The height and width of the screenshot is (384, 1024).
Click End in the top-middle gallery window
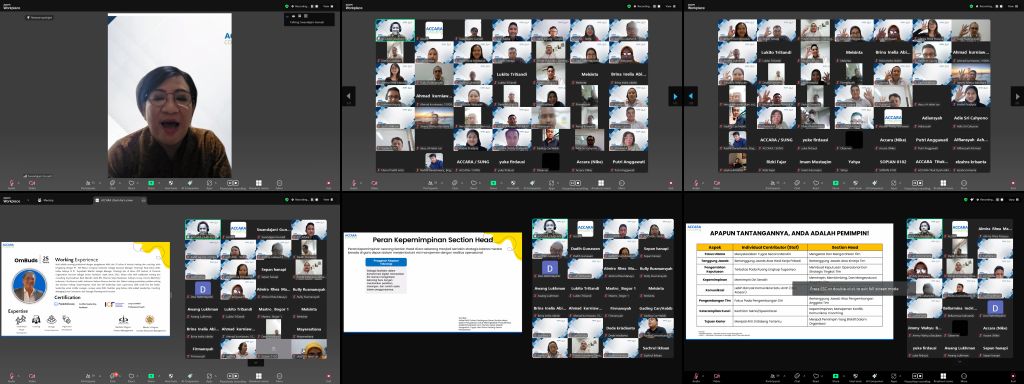(x=670, y=184)
